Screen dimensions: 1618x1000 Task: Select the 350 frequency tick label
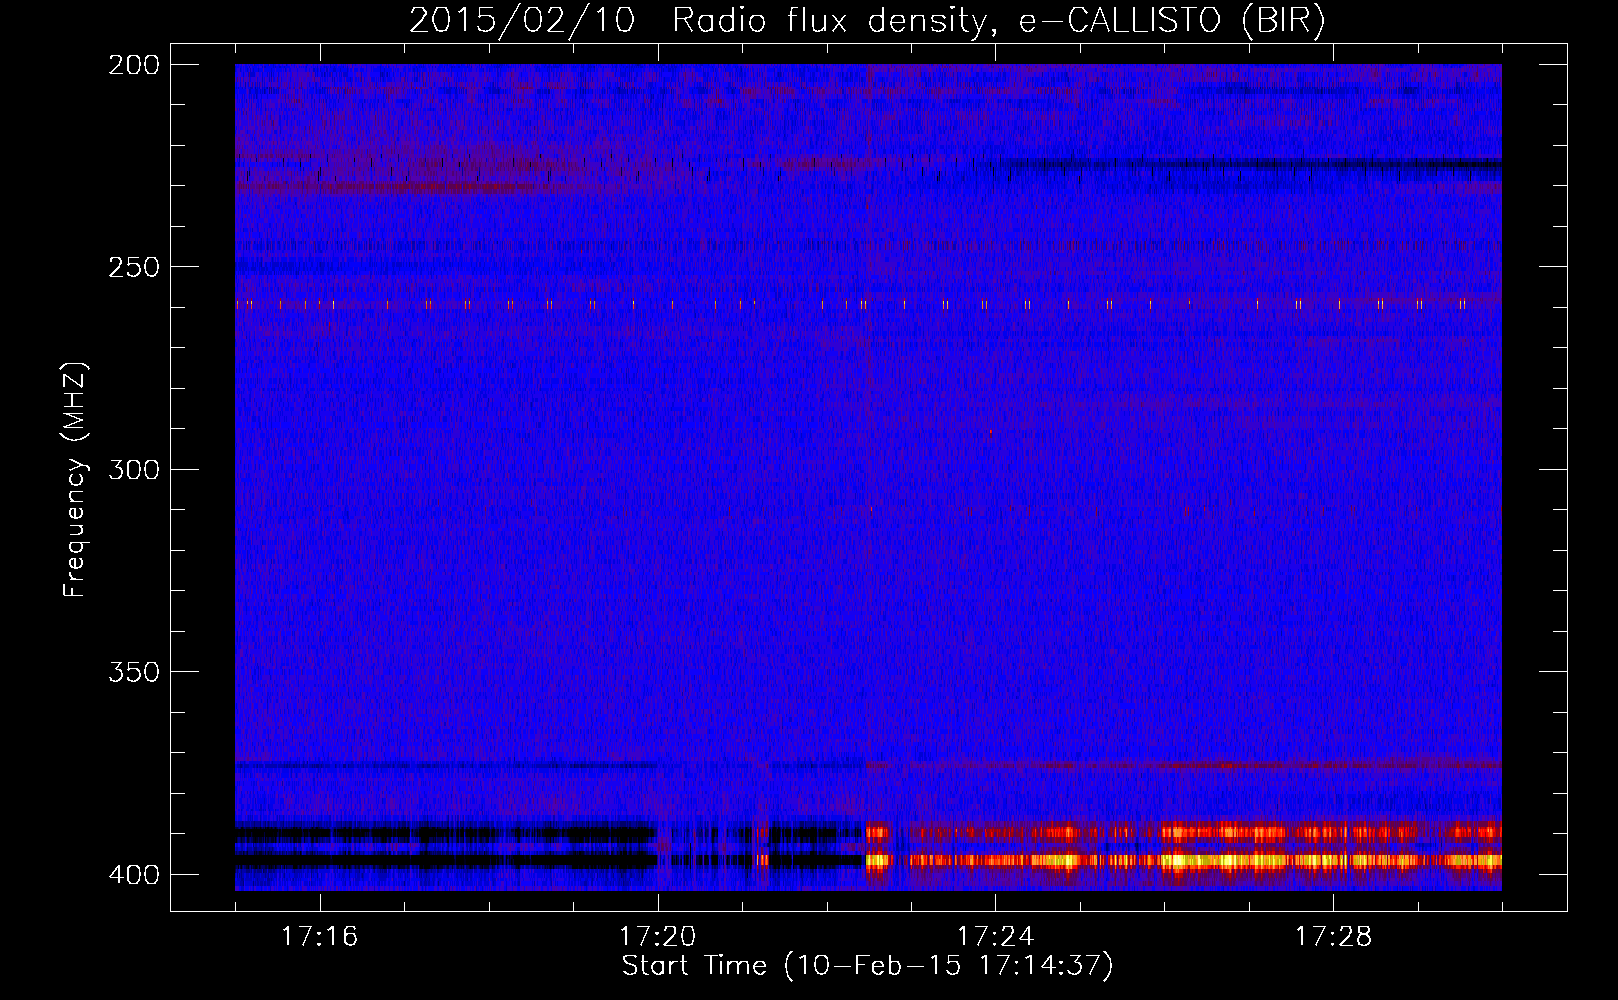133,672
